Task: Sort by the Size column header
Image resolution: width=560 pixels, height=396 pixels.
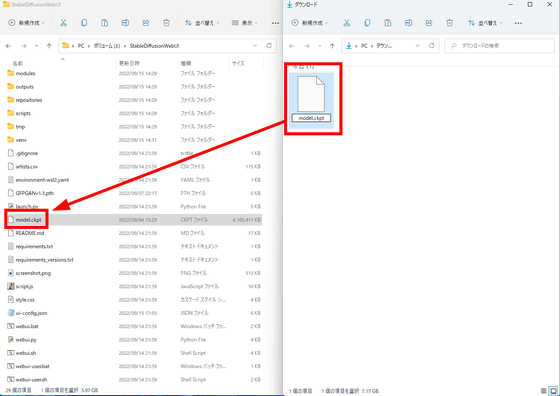Action: (x=238, y=63)
